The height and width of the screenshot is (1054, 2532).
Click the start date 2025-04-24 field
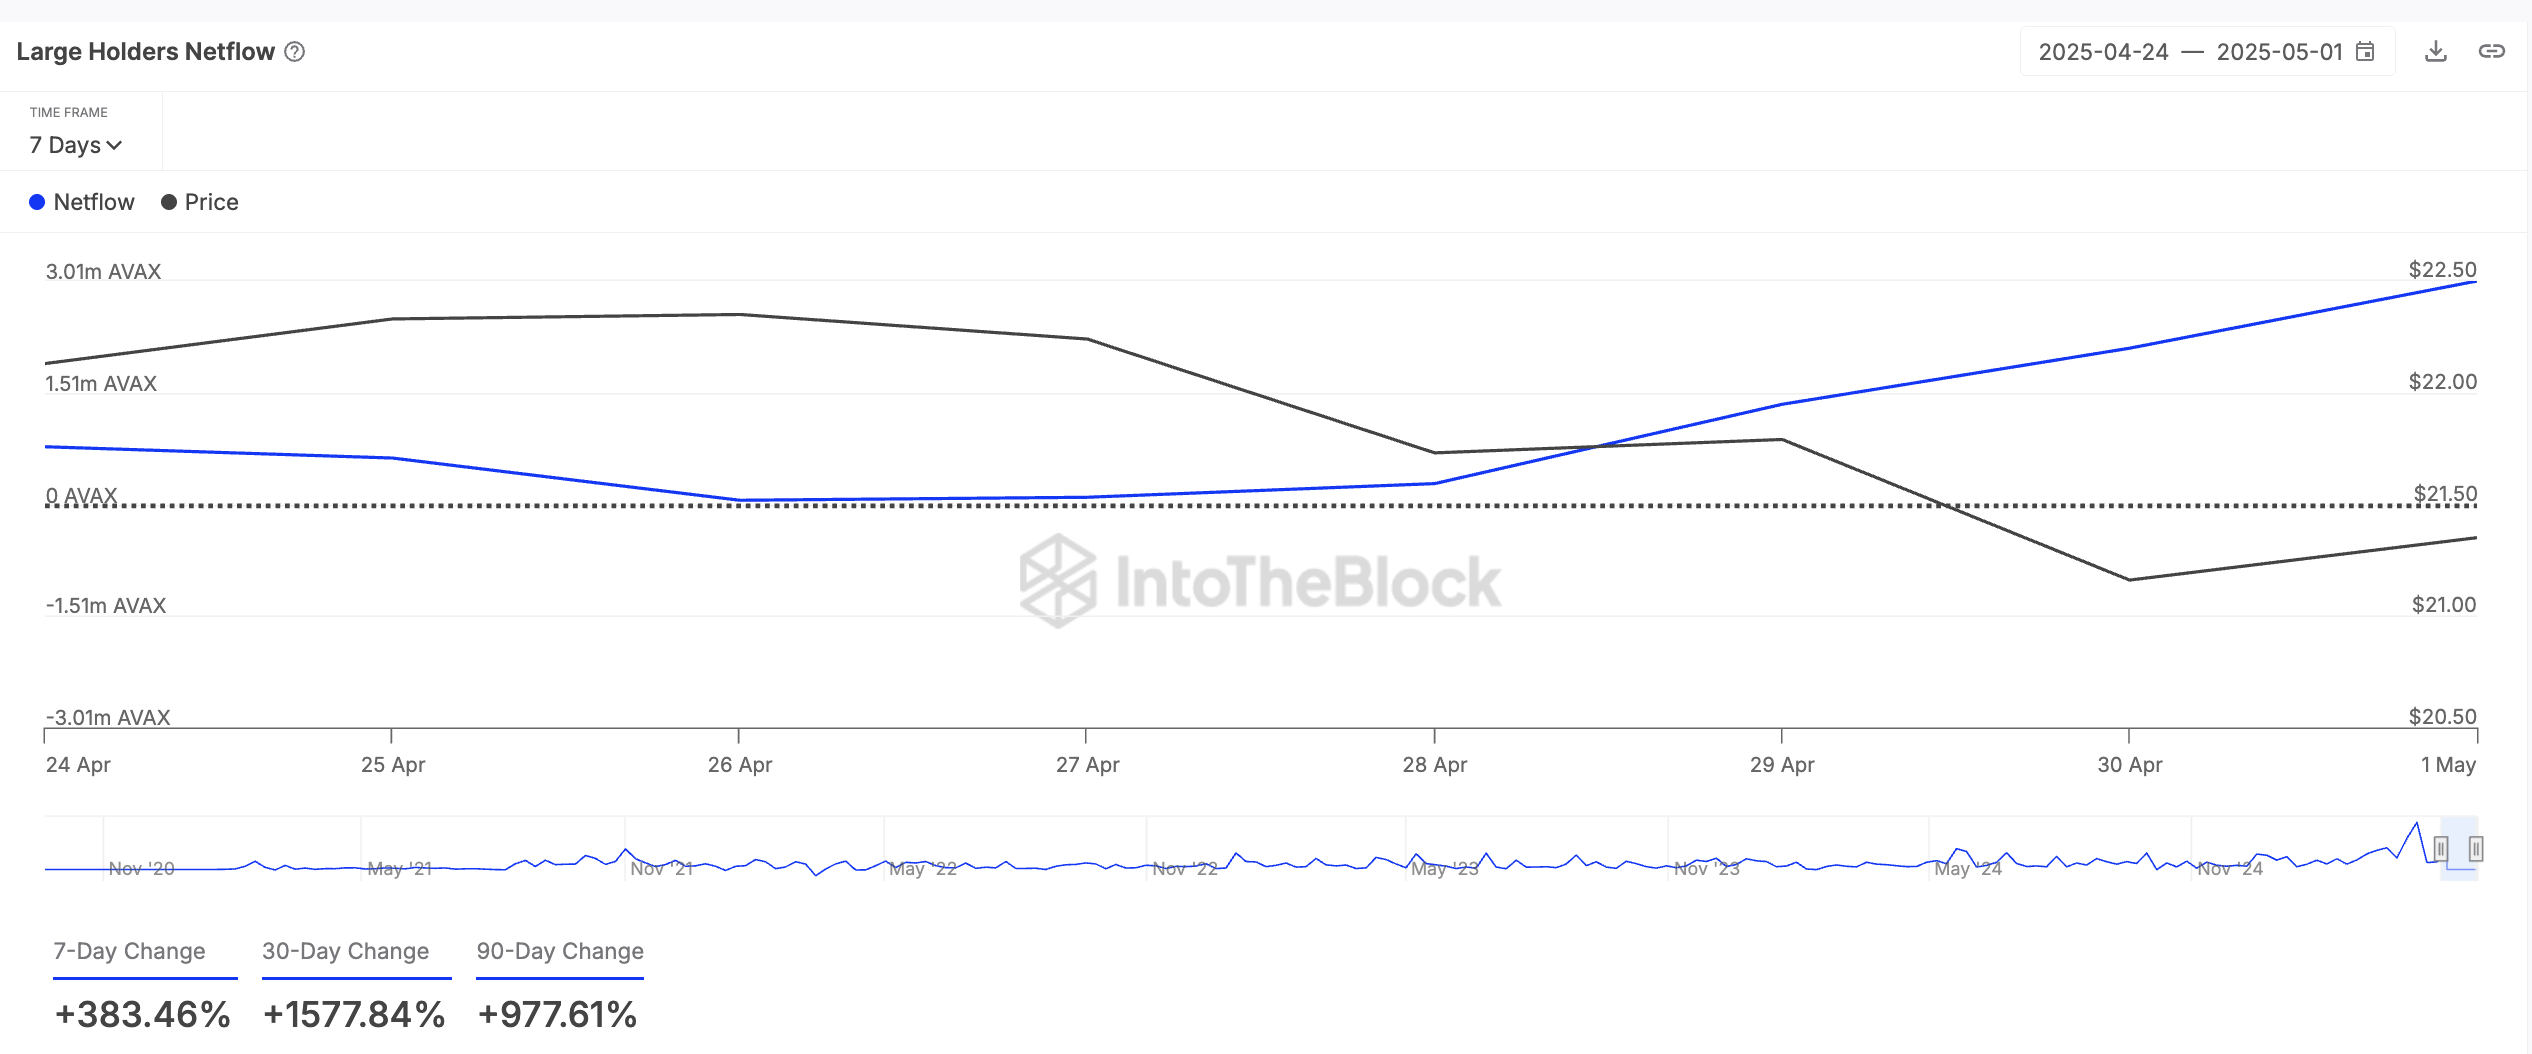(2103, 52)
